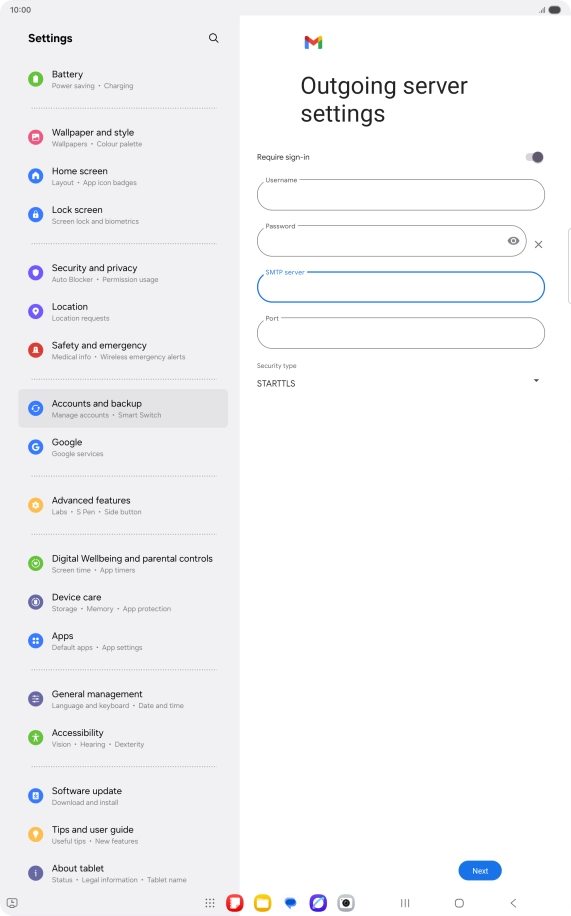Open Accounts and backup menu item

pos(123,408)
